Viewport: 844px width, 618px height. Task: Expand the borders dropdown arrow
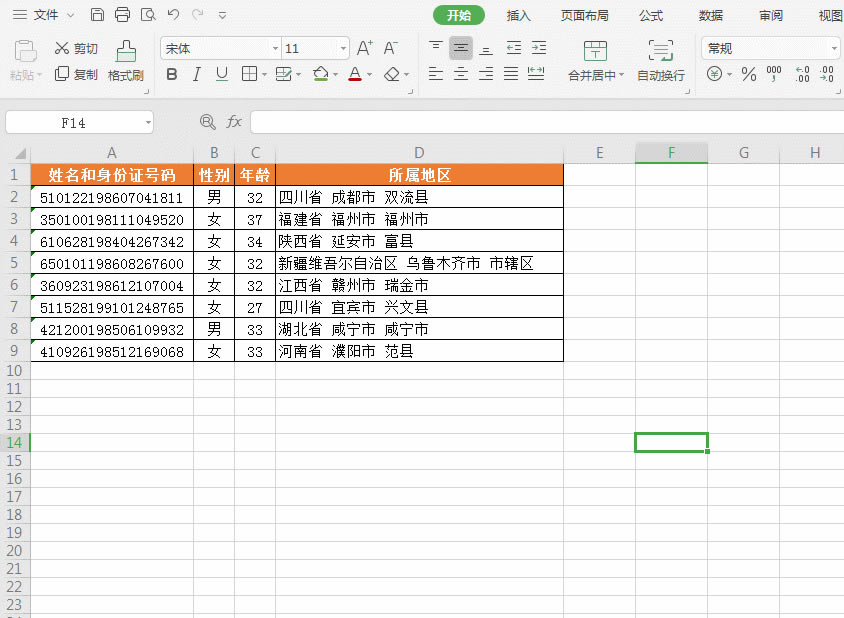tap(264, 74)
